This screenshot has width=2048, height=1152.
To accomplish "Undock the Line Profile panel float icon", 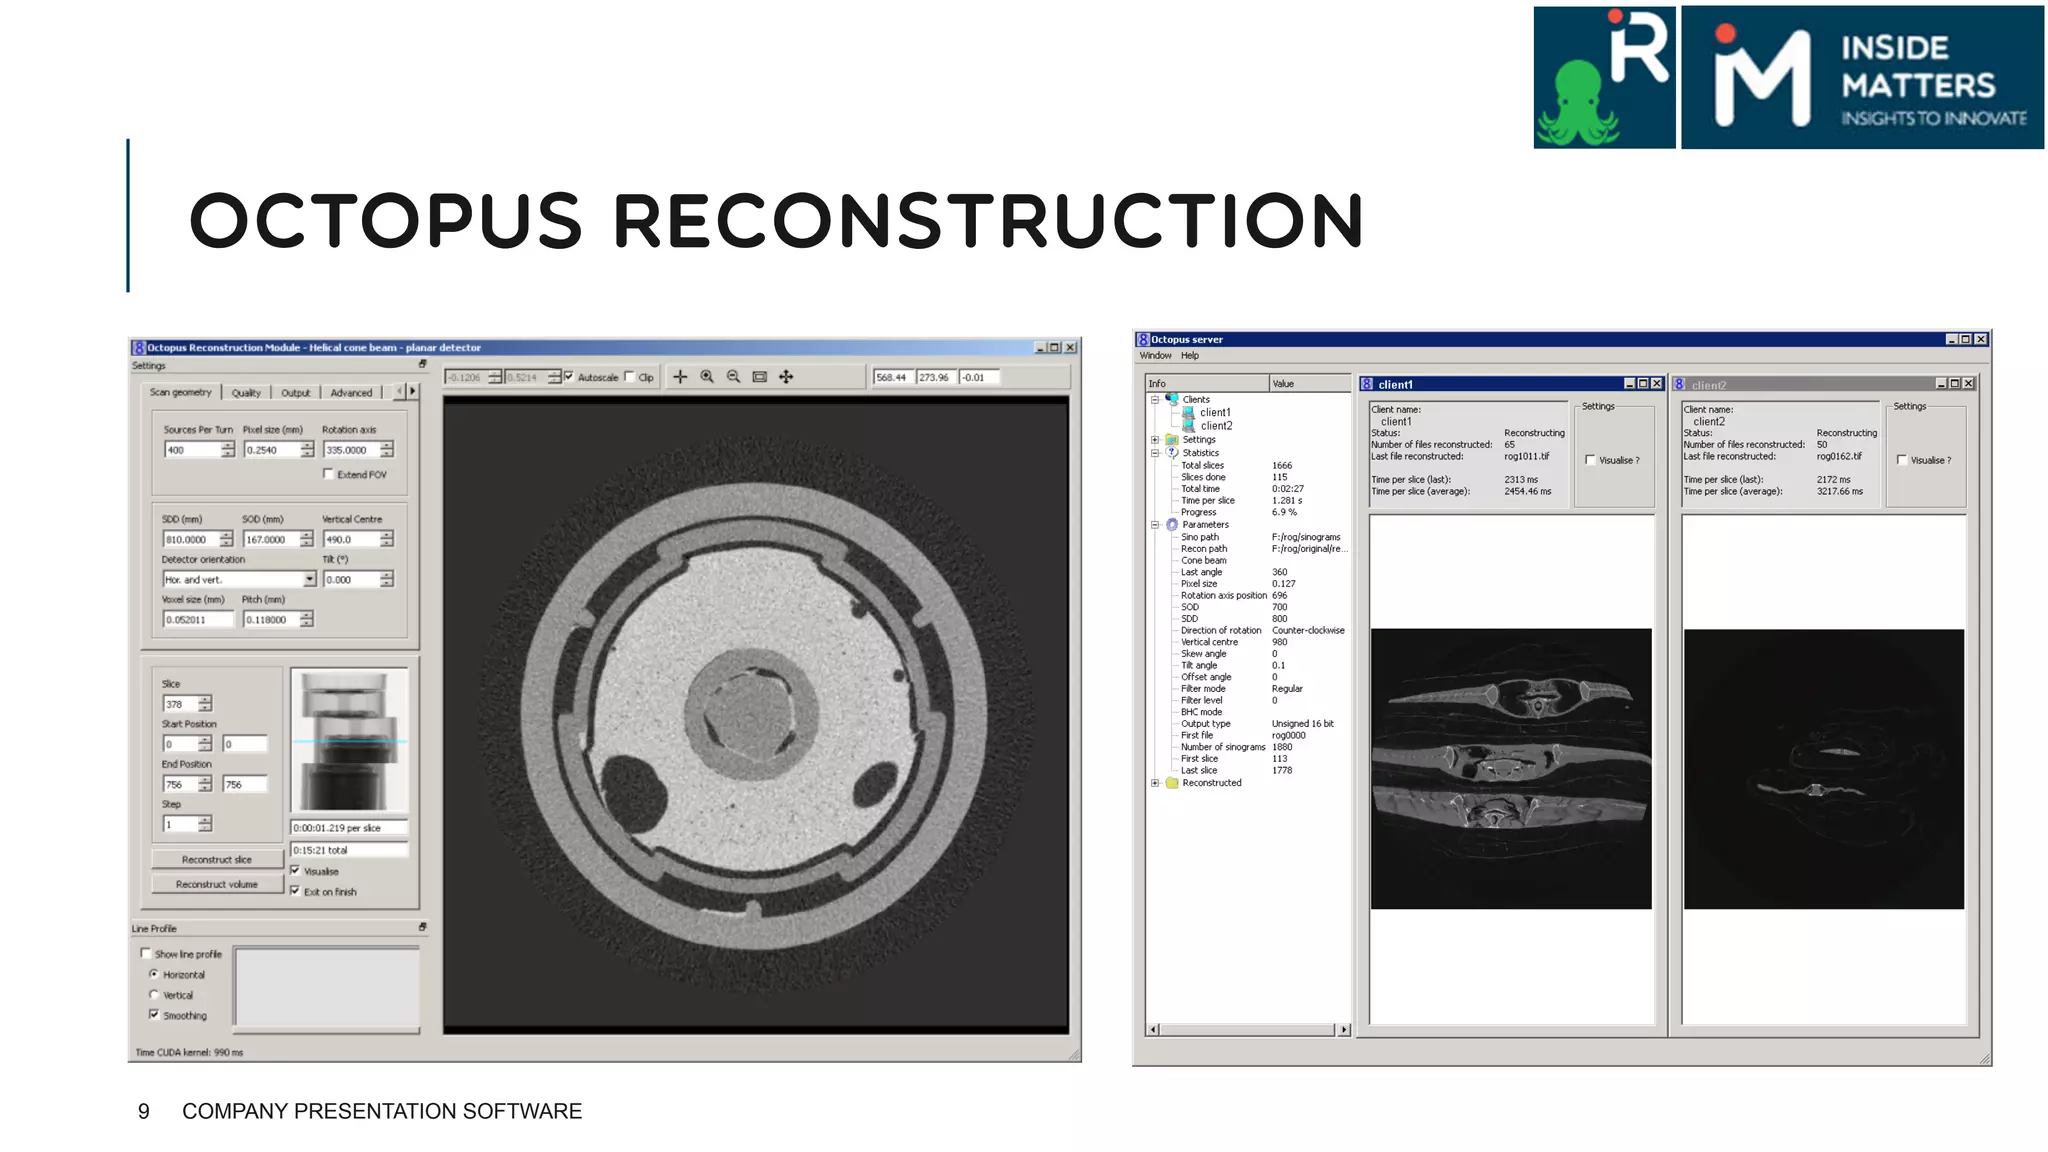I will click(x=422, y=927).
